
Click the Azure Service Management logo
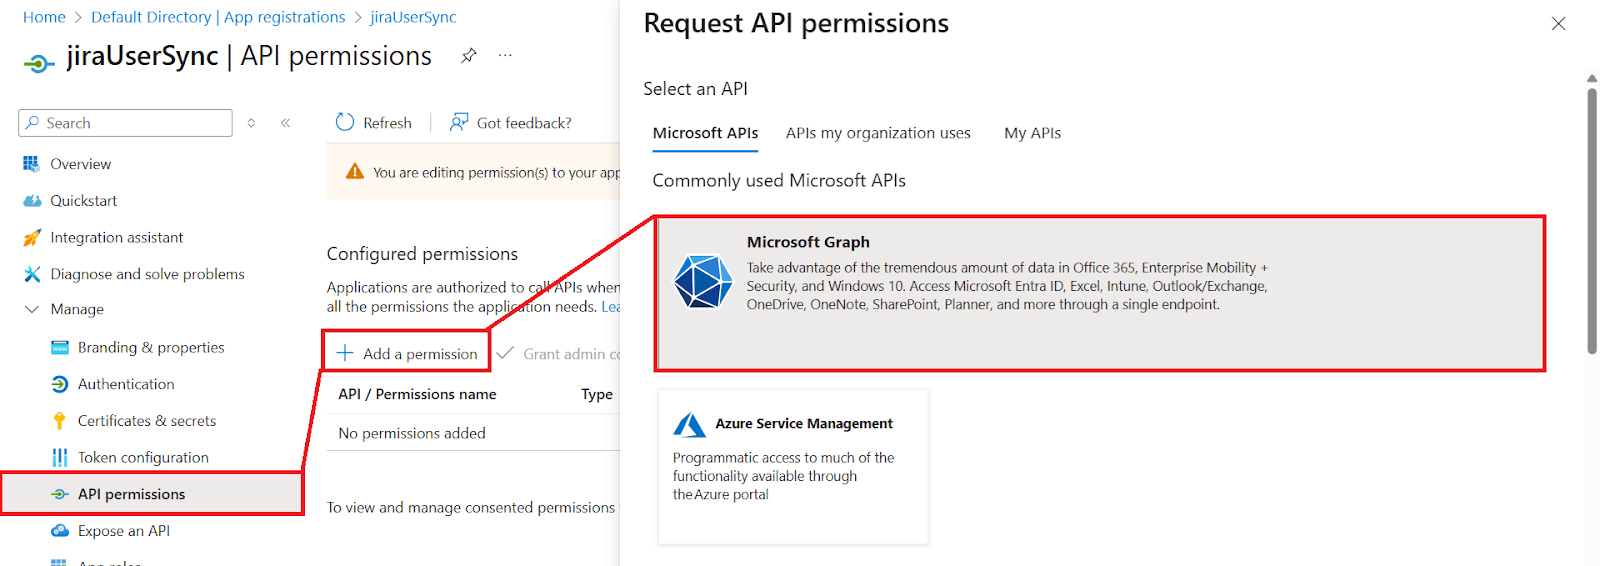(x=690, y=425)
